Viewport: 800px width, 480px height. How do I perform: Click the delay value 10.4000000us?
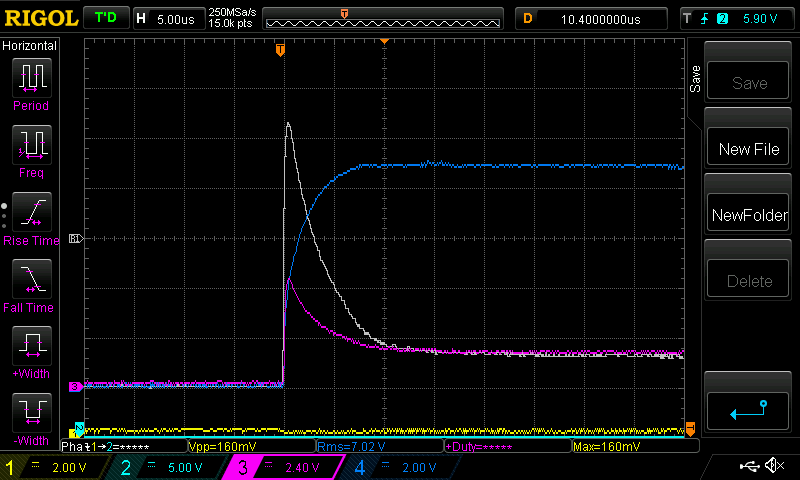[x=600, y=18]
